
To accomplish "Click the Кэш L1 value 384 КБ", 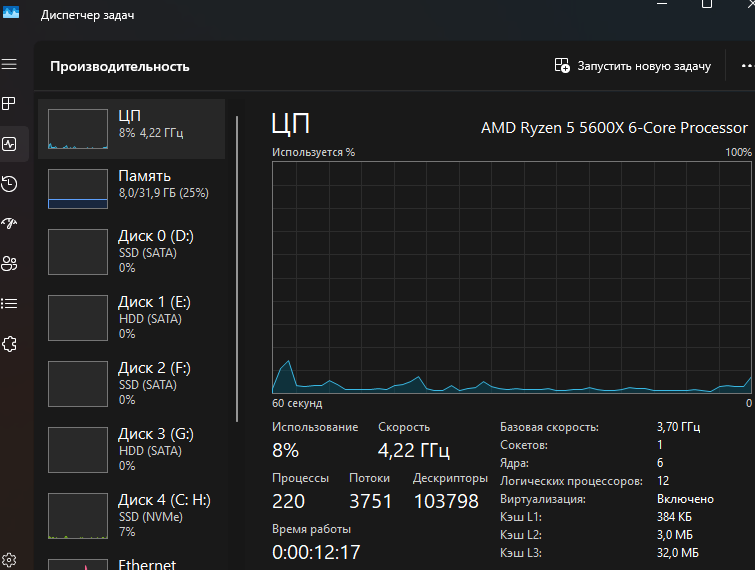I will (674, 517).
